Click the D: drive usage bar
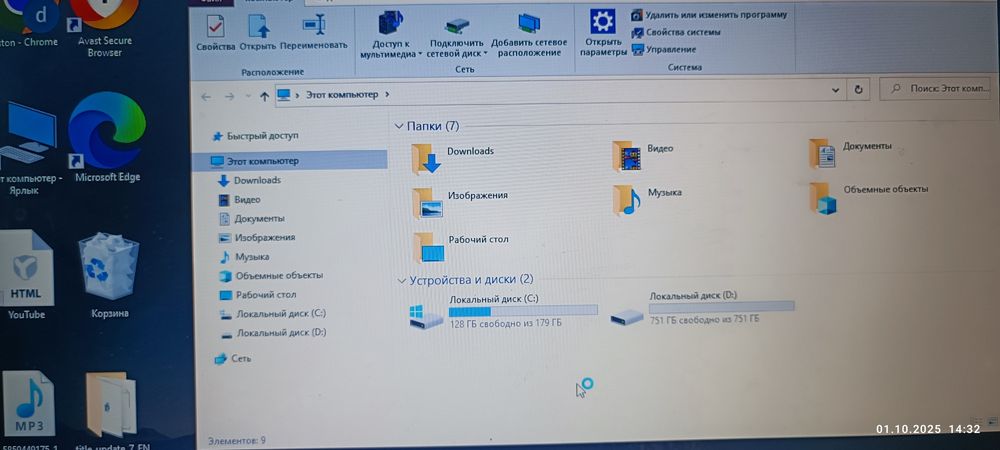This screenshot has width=1000, height=450. click(x=721, y=307)
